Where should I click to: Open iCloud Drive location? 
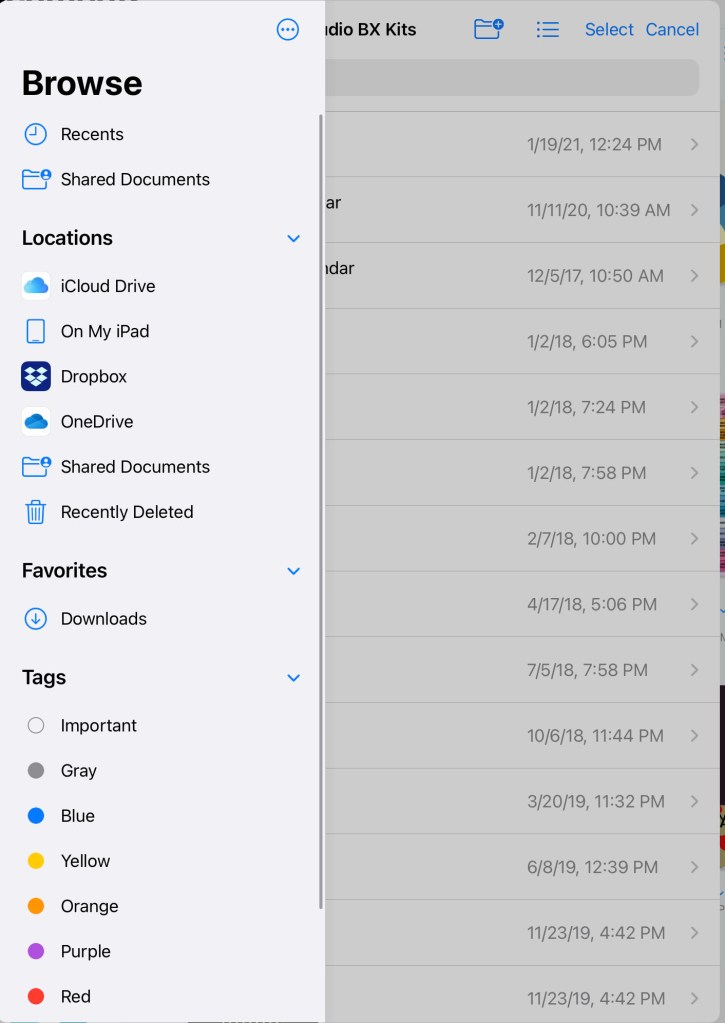pos(107,286)
